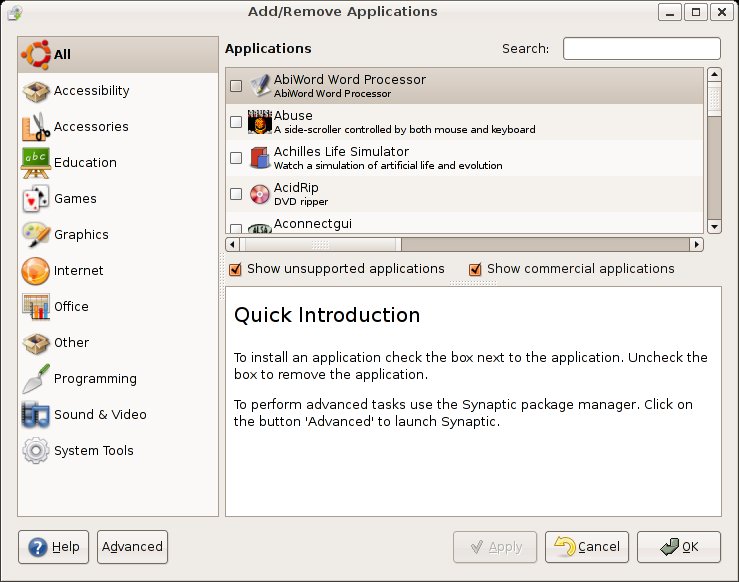Click the Abuse game icon
The width and height of the screenshot is (739, 582).
(260, 122)
